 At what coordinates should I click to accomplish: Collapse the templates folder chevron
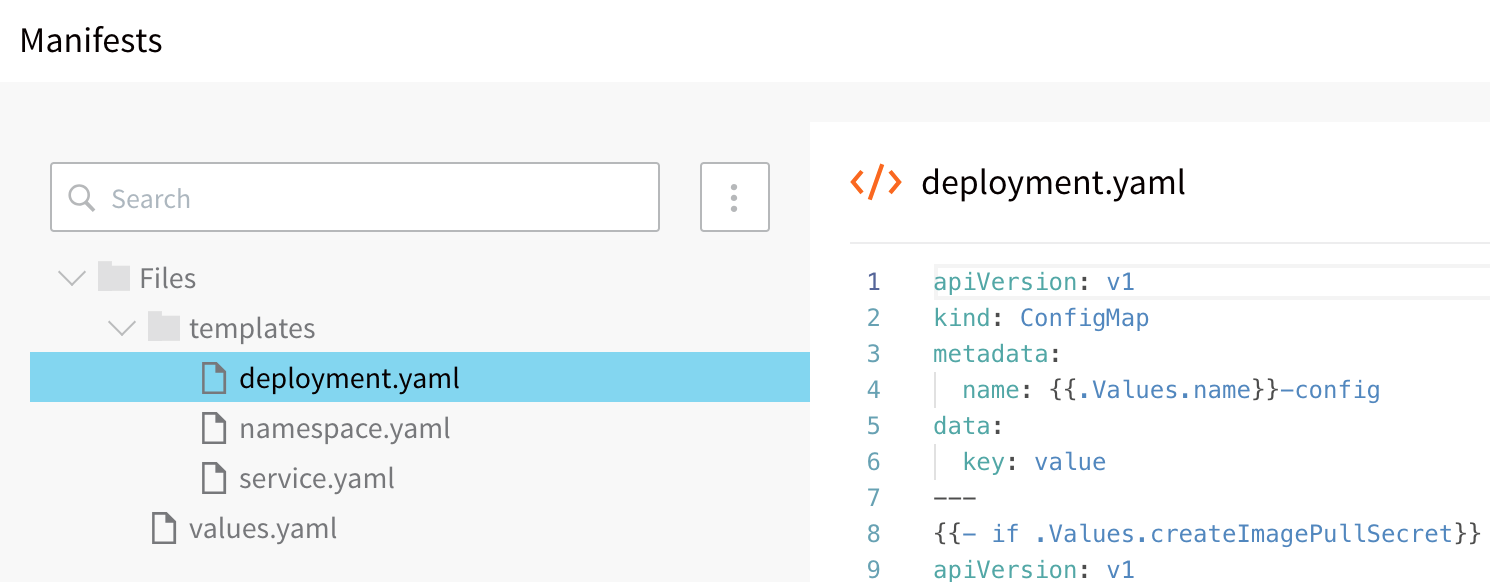[122, 328]
